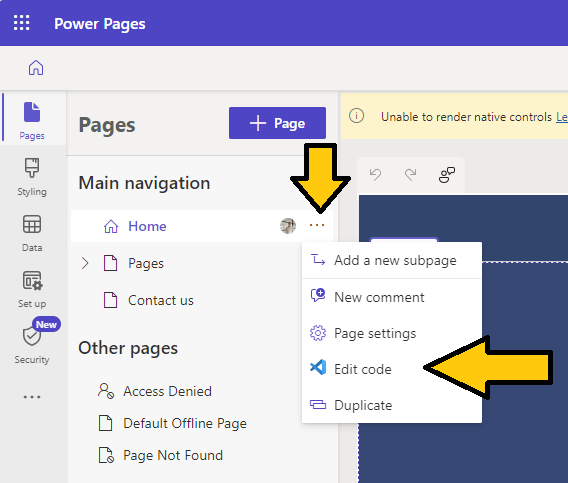This screenshot has height=483, width=568.
Task: Click the subpage arrow icon in menu
Action: 318,259
